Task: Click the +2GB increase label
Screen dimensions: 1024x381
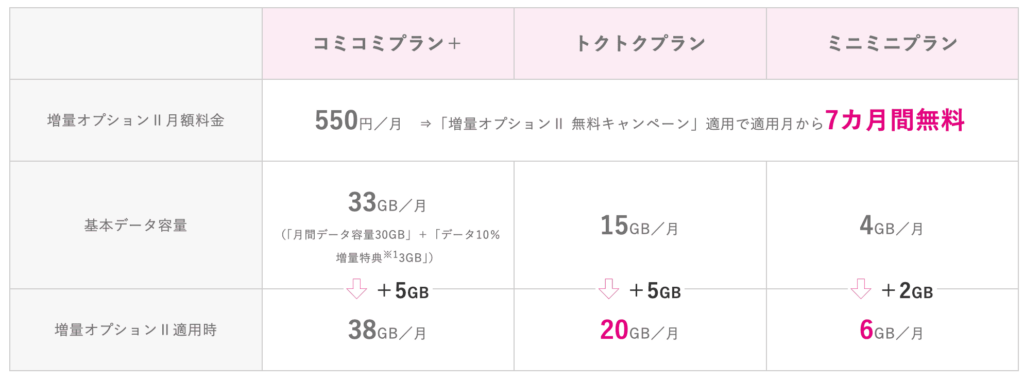Action: point(906,291)
